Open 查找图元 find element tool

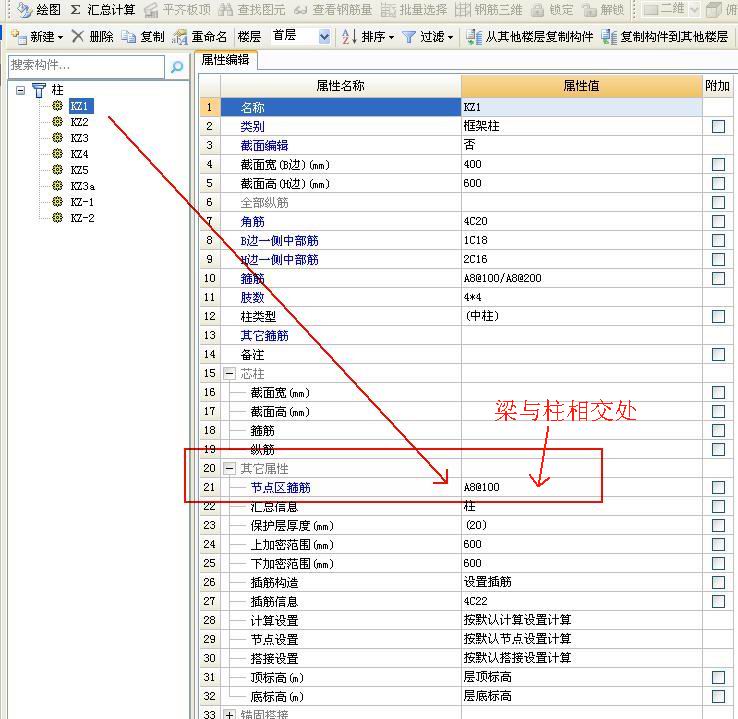tap(252, 9)
